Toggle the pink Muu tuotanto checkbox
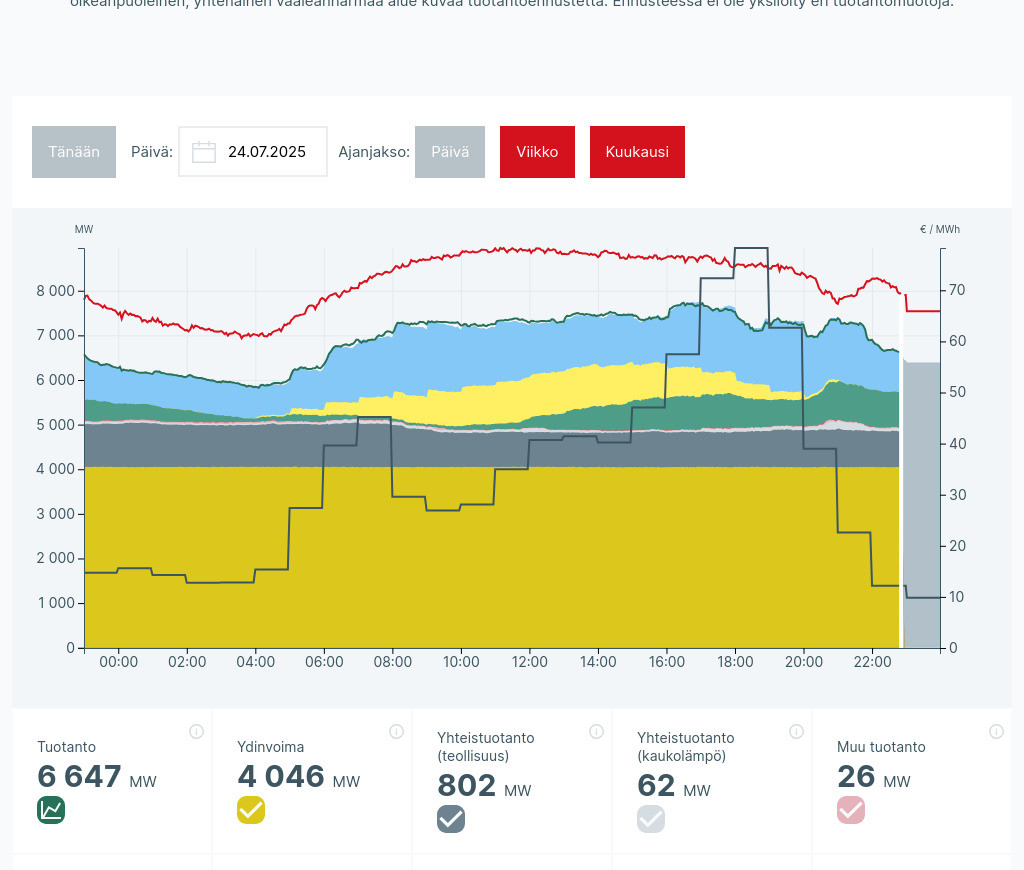Image resolution: width=1024 pixels, height=870 pixels. [x=851, y=810]
